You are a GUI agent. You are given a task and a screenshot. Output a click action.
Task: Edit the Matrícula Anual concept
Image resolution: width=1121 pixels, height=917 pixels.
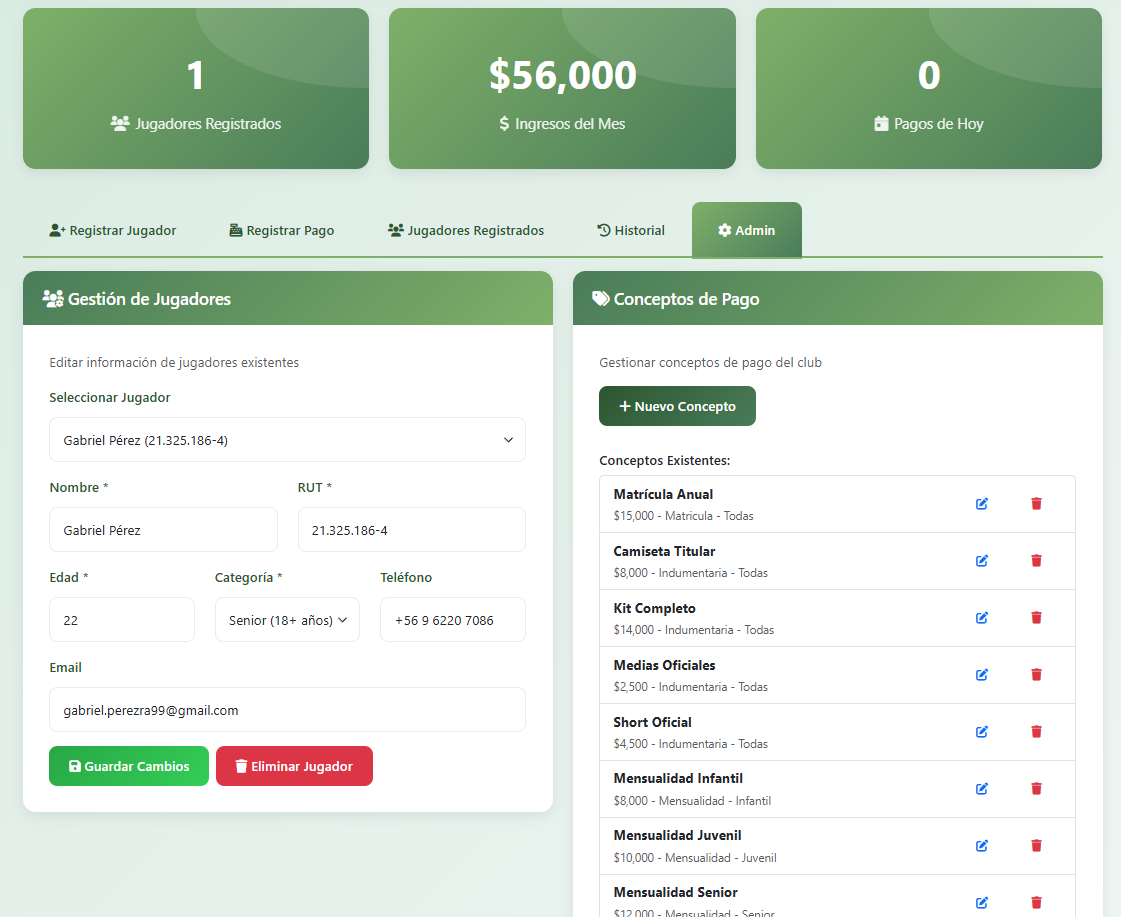pyautogui.click(x=981, y=504)
